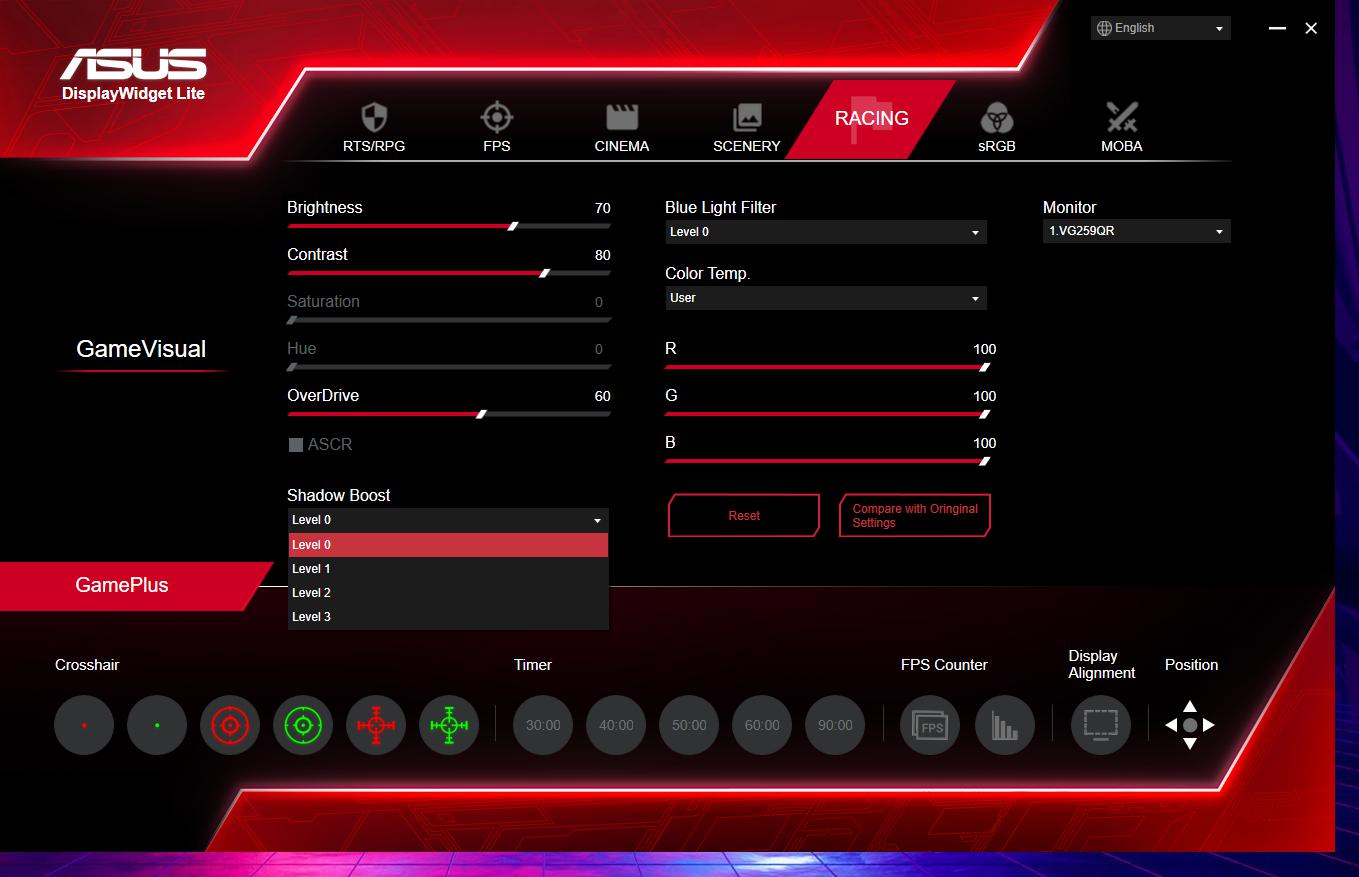Show the FPS bar graph icon
The image size is (1359, 877).
pos(1004,725)
